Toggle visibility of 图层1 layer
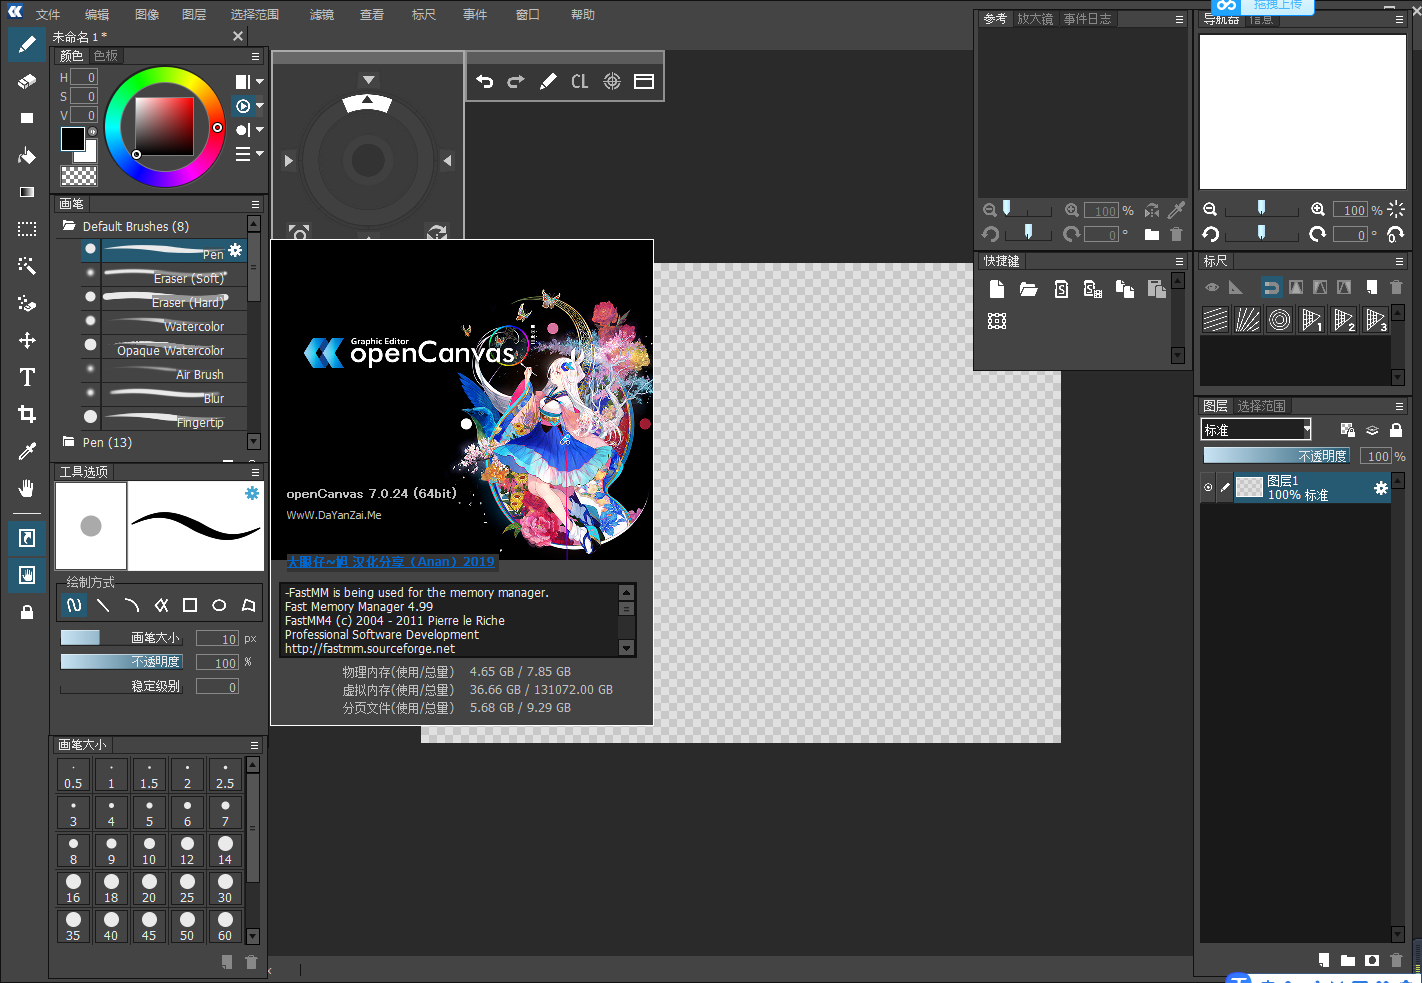The height and width of the screenshot is (983, 1422). point(1208,488)
